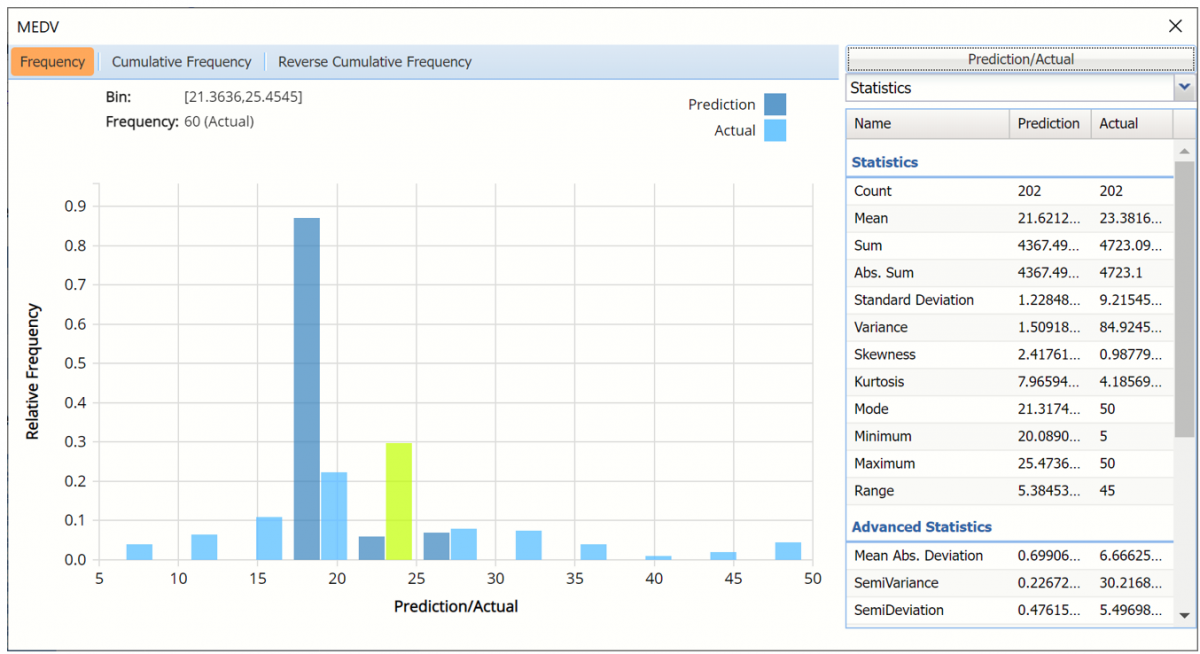The height and width of the screenshot is (654, 1200).
Task: Close the MEDV dialog window
Action: coord(1175,26)
